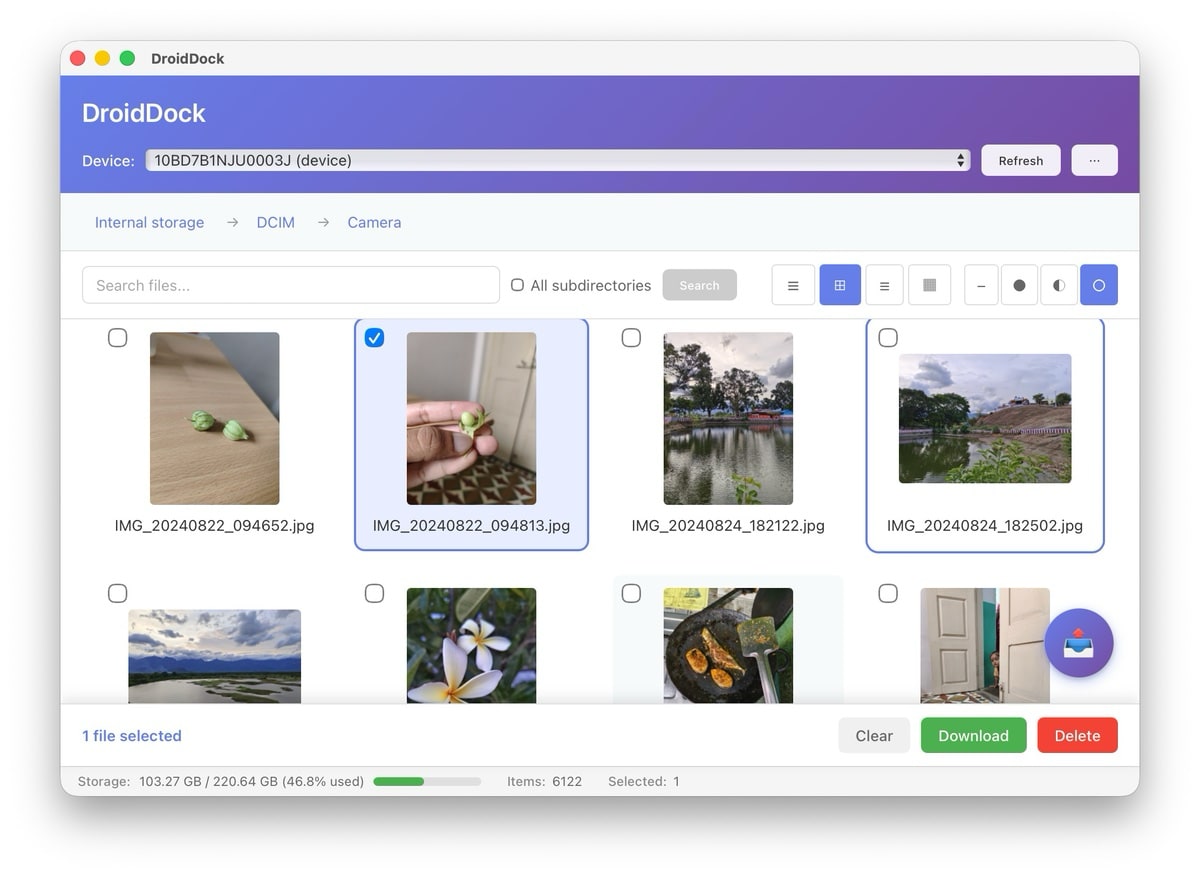The height and width of the screenshot is (876, 1200).
Task: Select the filled circle icon option
Action: tap(1019, 285)
